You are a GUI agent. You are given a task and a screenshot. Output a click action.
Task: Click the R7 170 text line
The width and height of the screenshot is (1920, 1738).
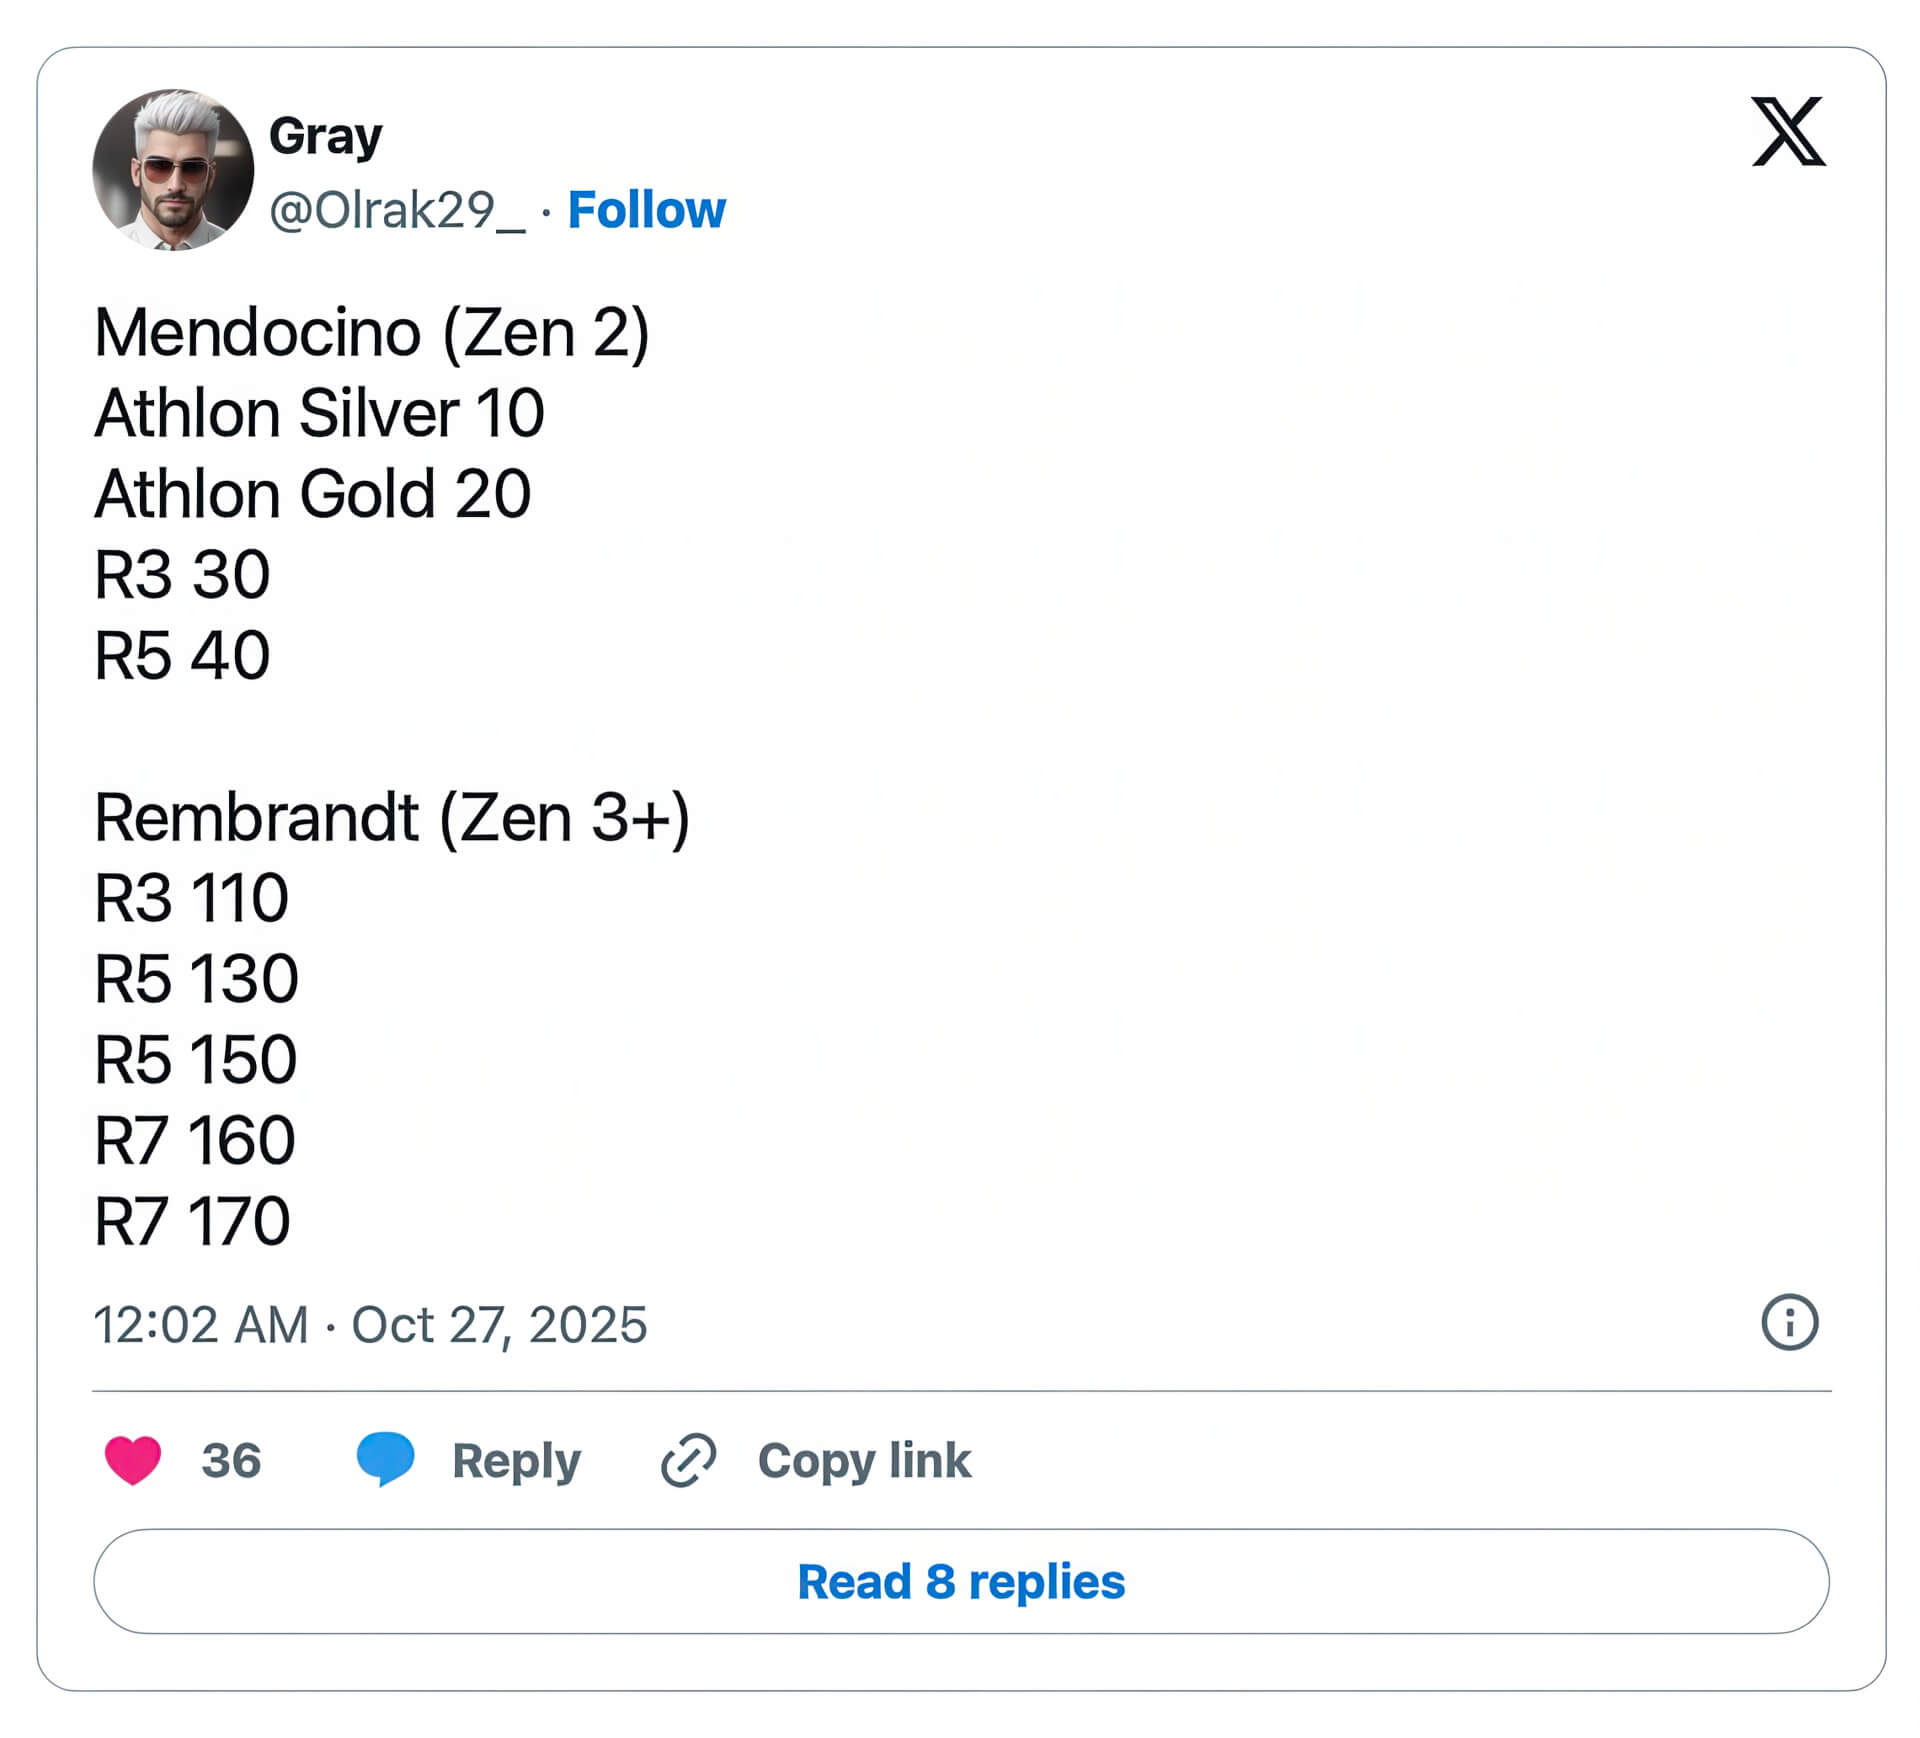(x=190, y=1218)
